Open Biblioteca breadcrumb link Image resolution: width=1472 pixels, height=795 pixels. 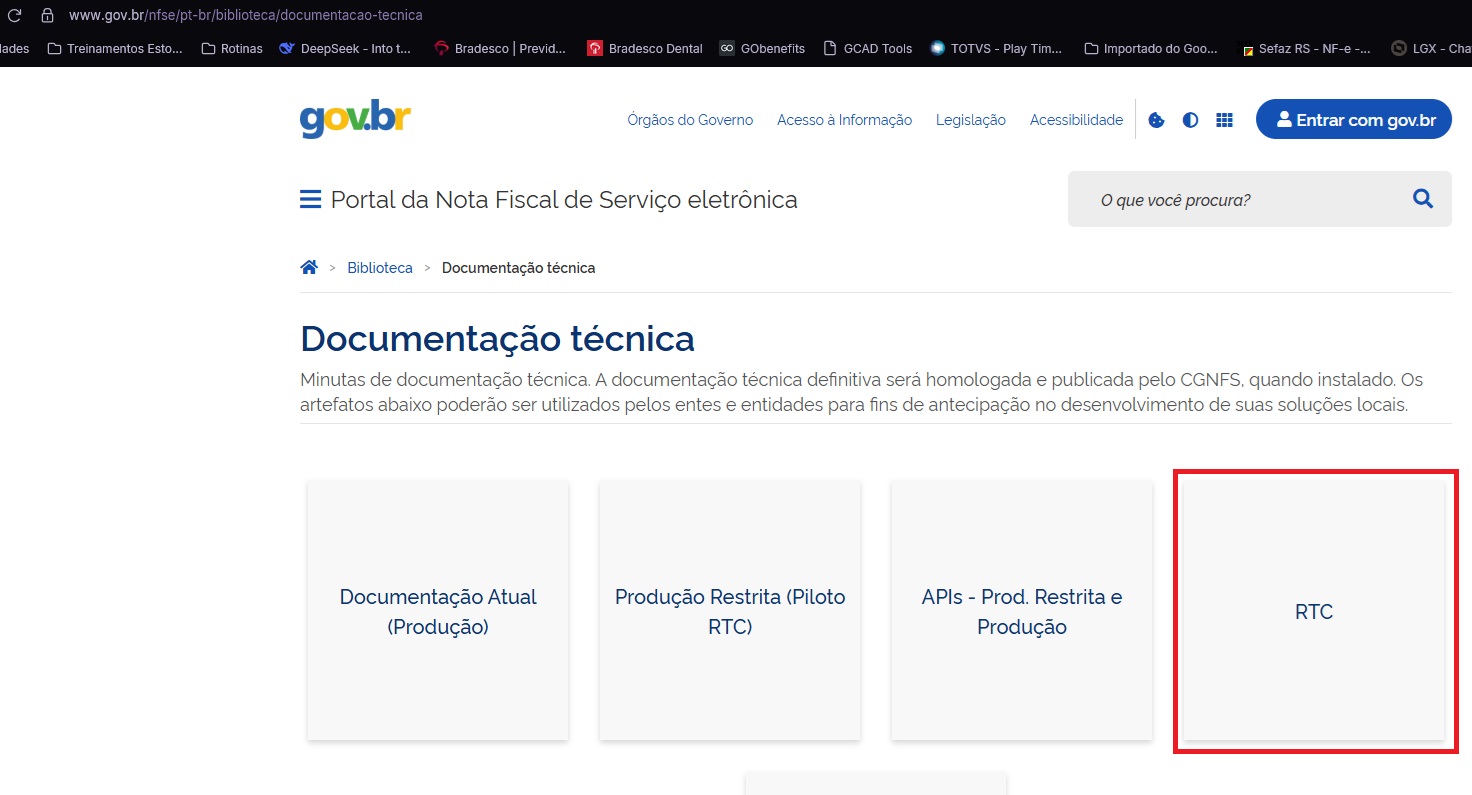pos(380,268)
